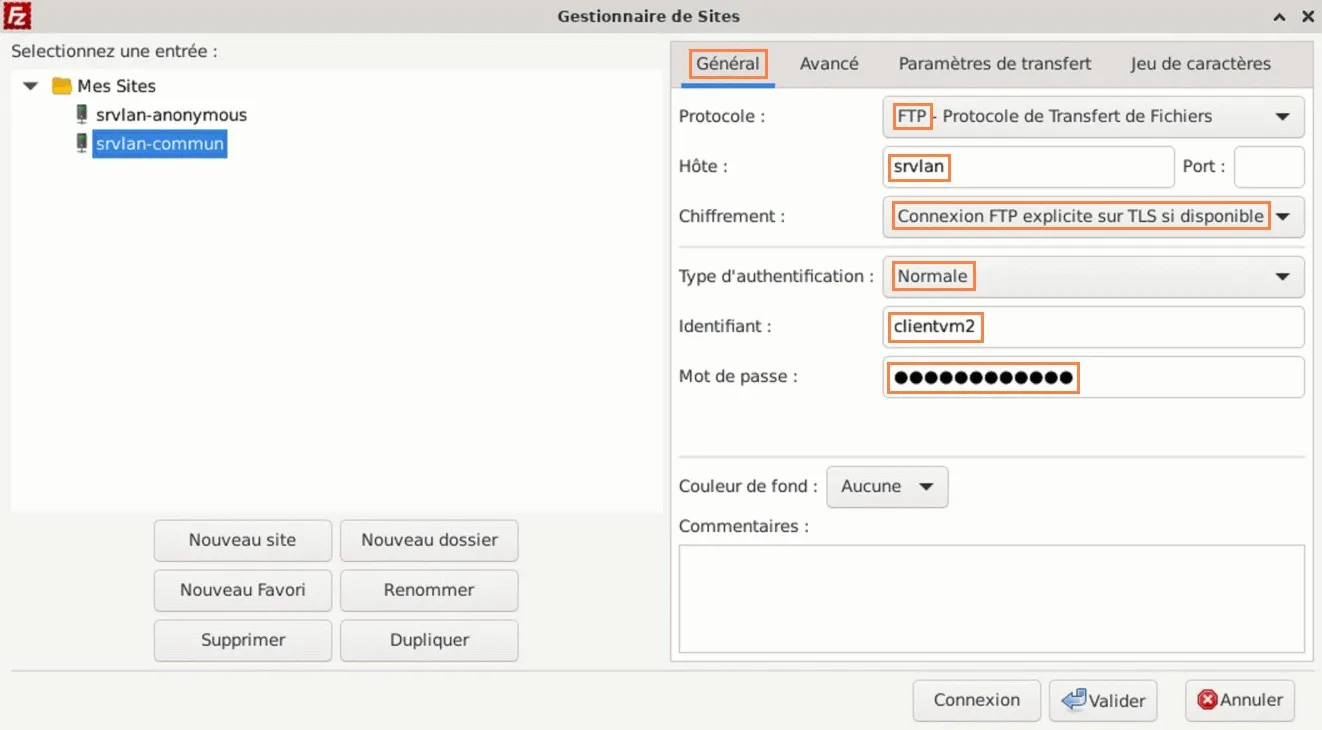Click into the Commentaires text area
This screenshot has width=1322, height=730.
(x=992, y=599)
